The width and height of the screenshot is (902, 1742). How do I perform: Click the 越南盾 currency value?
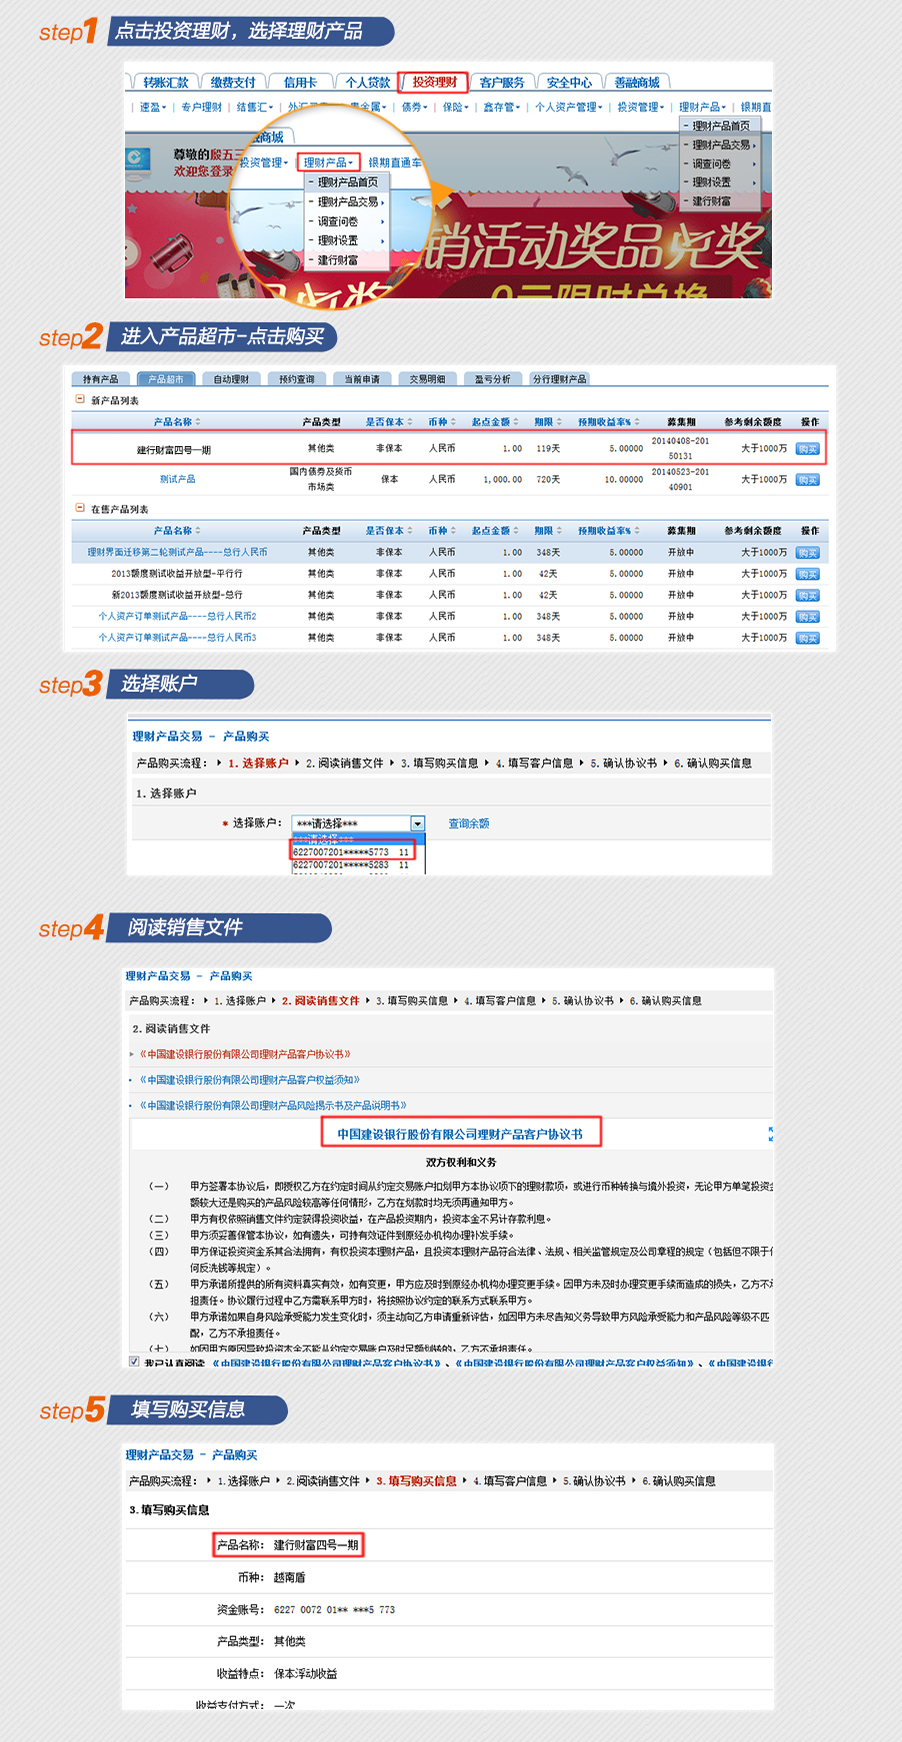pos(290,1577)
